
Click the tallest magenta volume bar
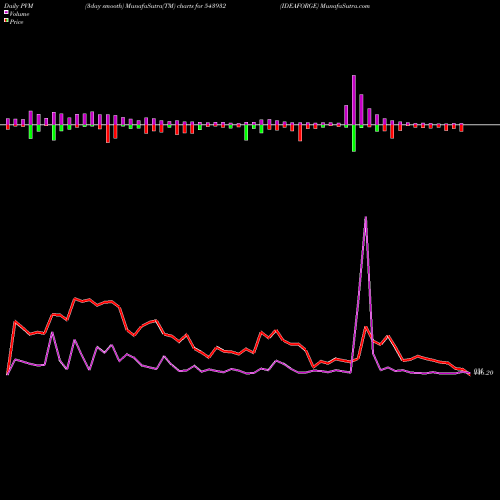click(x=354, y=100)
